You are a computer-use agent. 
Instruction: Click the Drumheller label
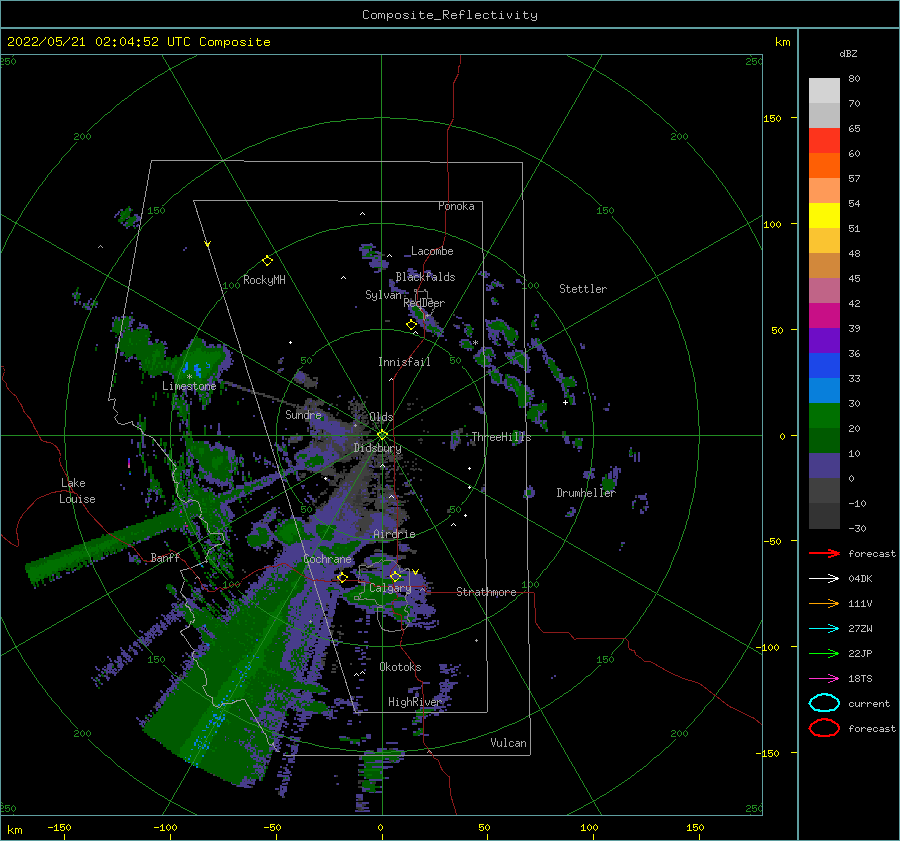[x=586, y=493]
